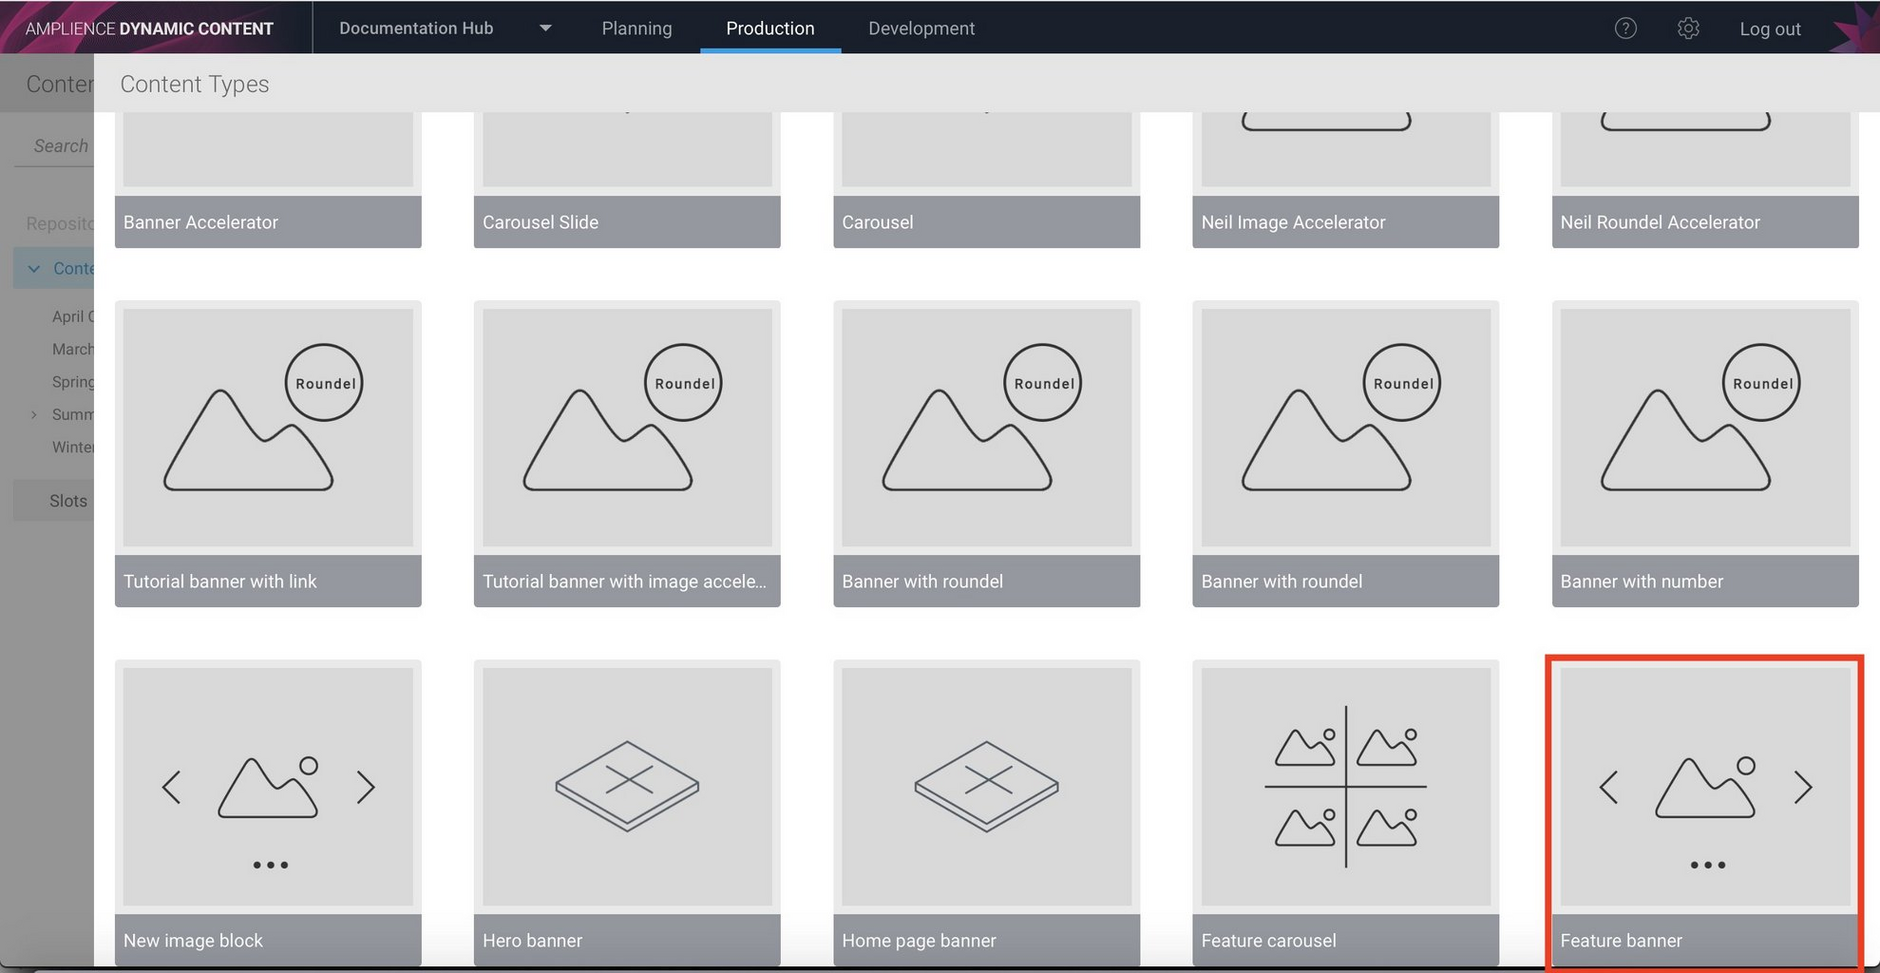Collapse the Content repository chevron in sidebar
Screen dimensions: 1880x973
(x=34, y=268)
